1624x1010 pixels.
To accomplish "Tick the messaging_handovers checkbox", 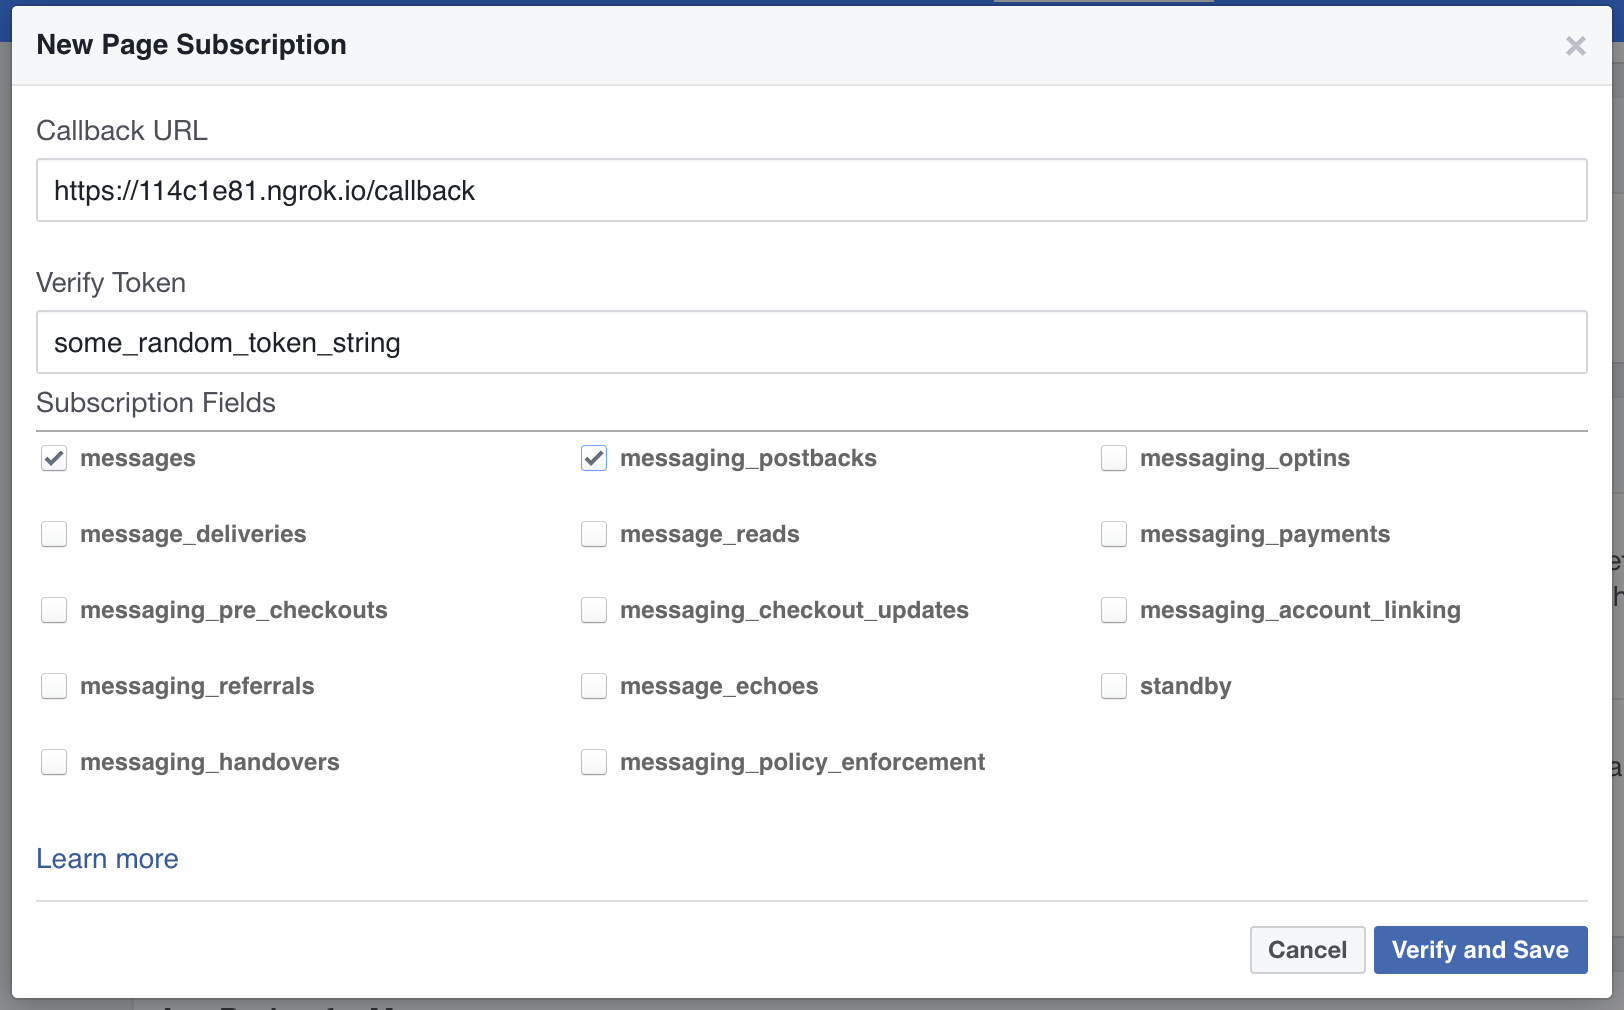I will [x=54, y=762].
